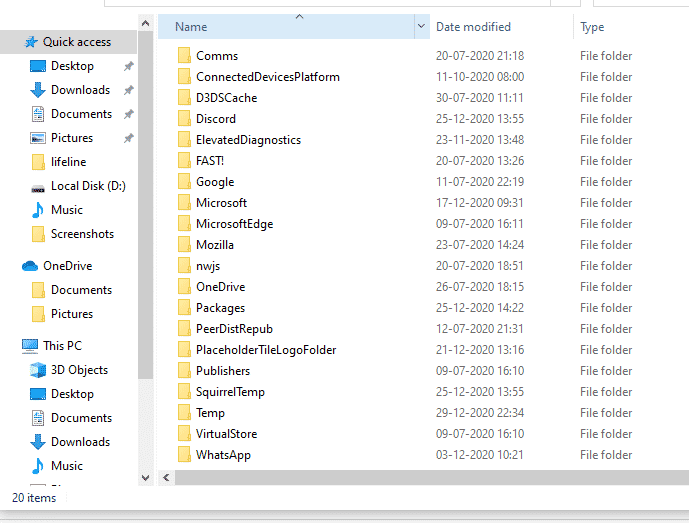
Task: Click the horizontal scrollbar left arrow
Action: [166, 477]
